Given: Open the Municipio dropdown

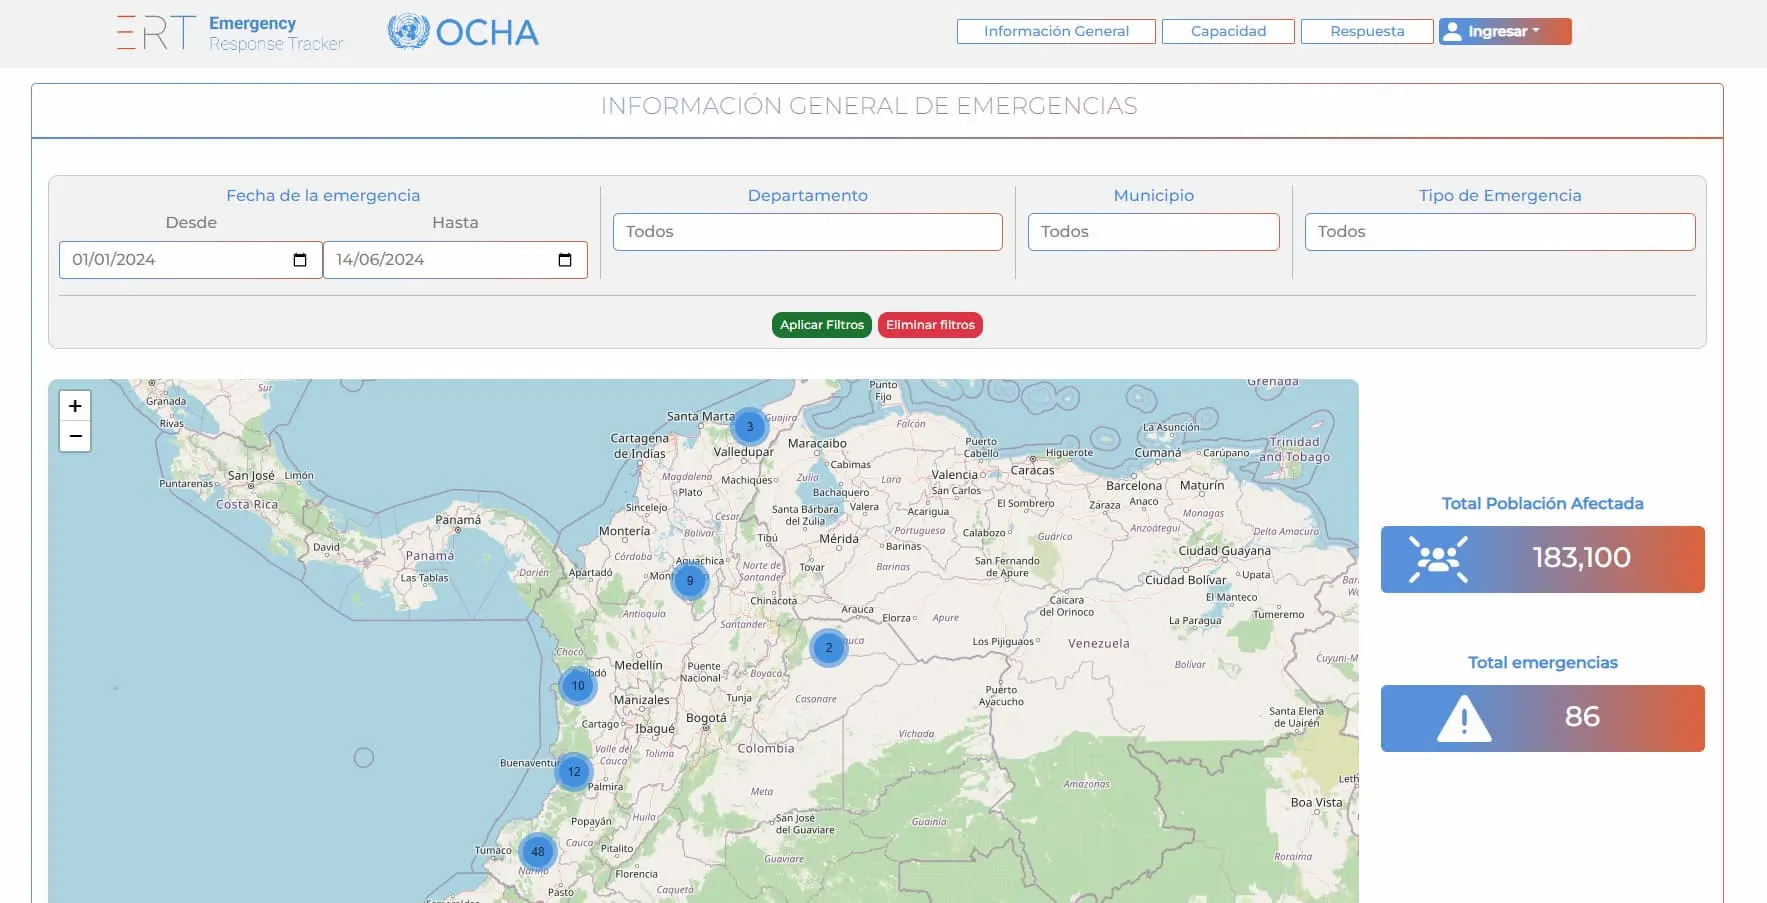Looking at the screenshot, I should pyautogui.click(x=1152, y=231).
